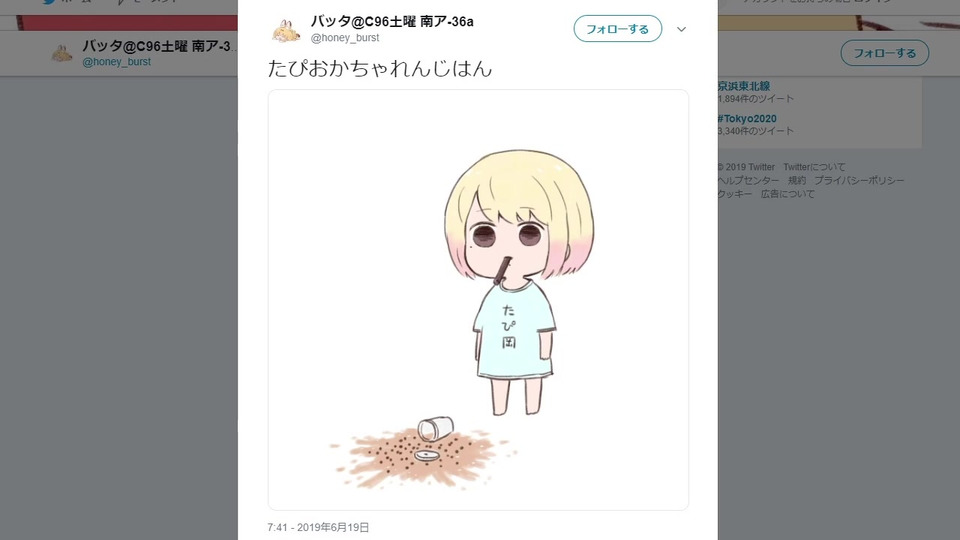The width and height of the screenshot is (960, 540).
Task: Enlarge the tapioca girl illustration
Action: pos(478,300)
